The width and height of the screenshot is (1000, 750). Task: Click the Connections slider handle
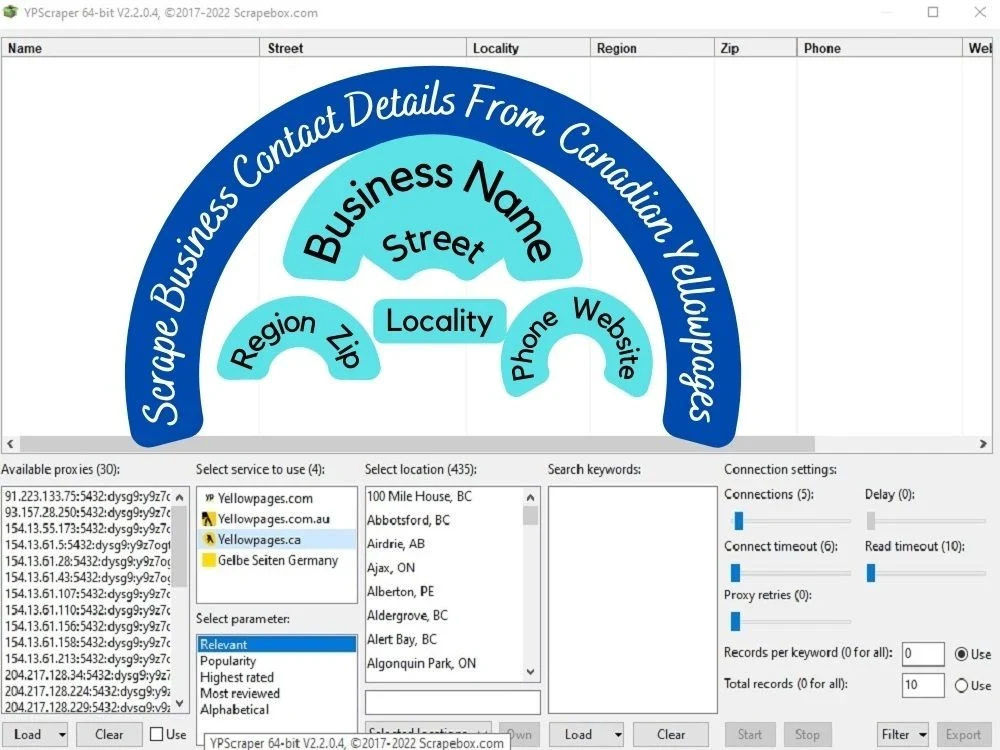coord(739,521)
